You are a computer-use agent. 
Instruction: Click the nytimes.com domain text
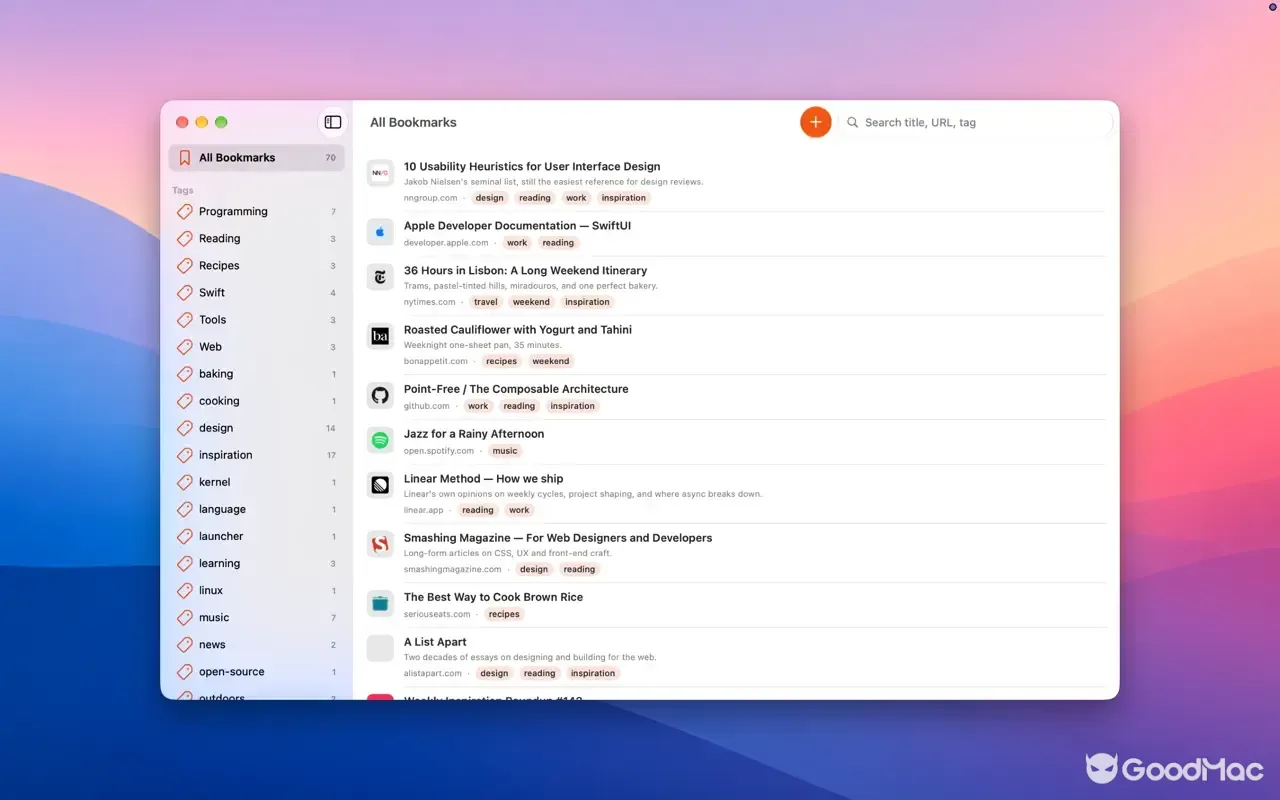(429, 302)
